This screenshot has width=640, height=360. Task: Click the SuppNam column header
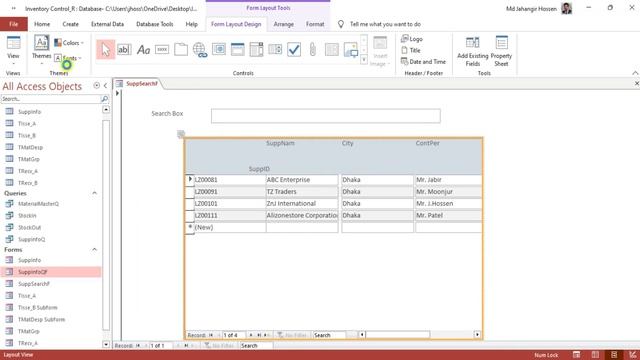pyautogui.click(x=280, y=143)
